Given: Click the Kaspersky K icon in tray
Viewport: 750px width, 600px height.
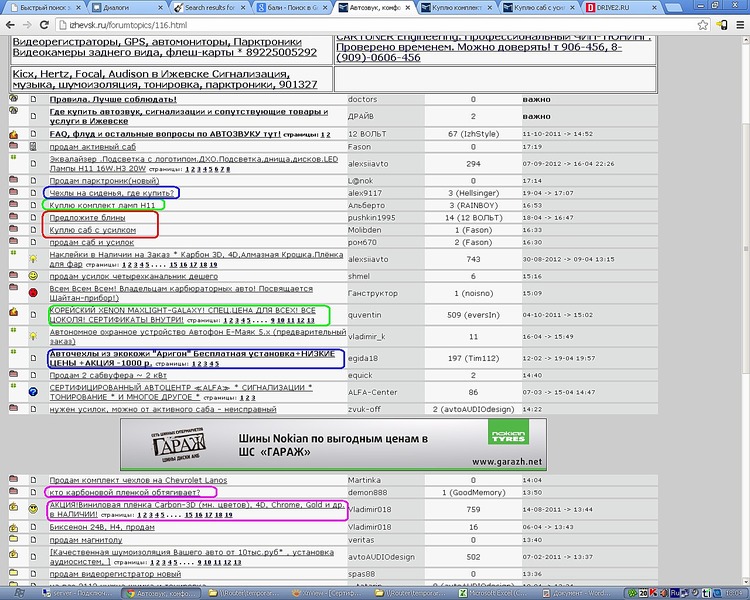Looking at the screenshot, I should coord(653,593).
